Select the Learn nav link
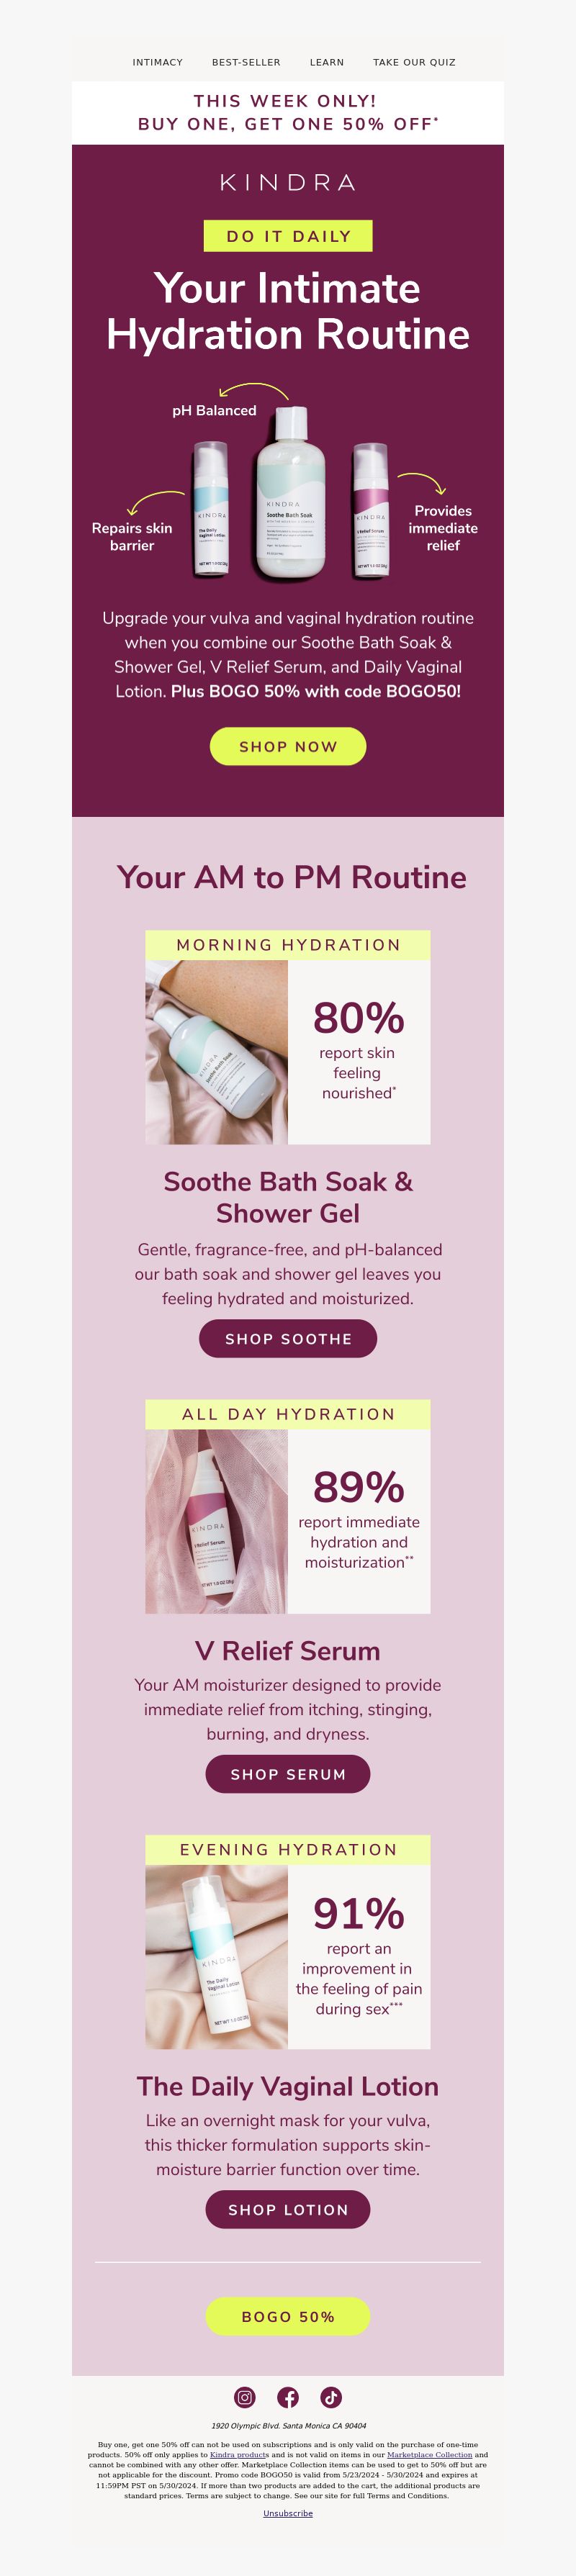 [327, 62]
